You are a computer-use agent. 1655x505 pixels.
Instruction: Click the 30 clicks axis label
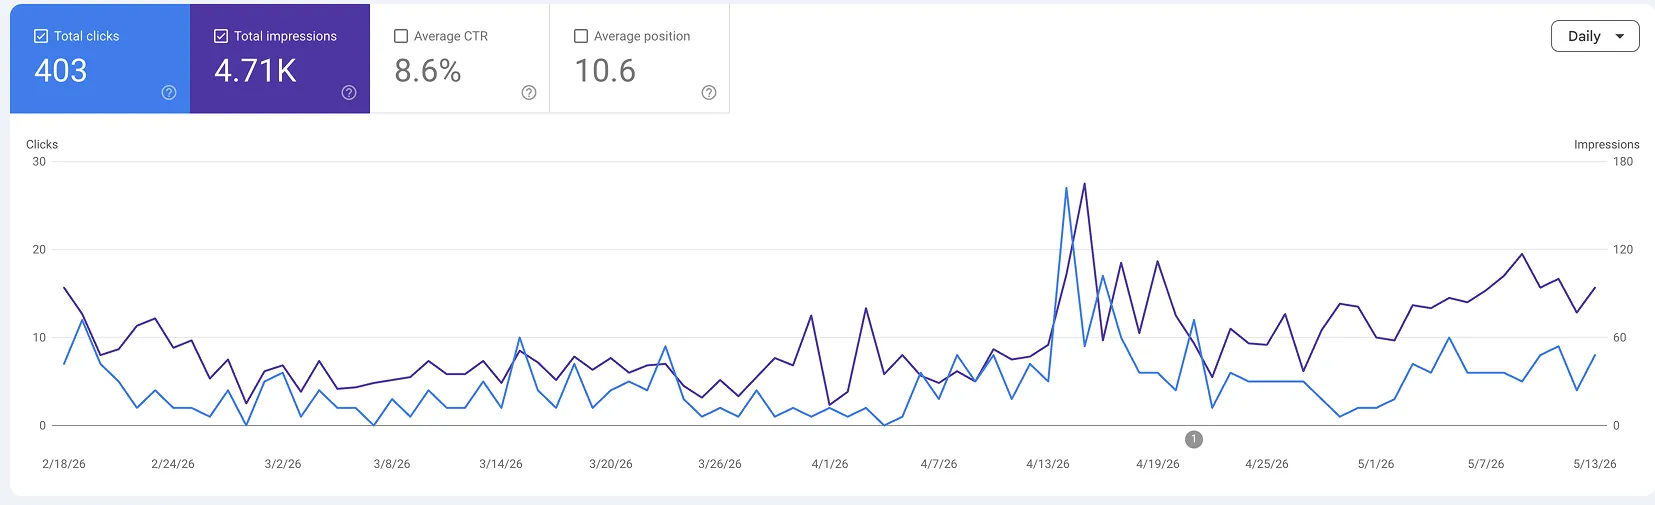point(39,162)
